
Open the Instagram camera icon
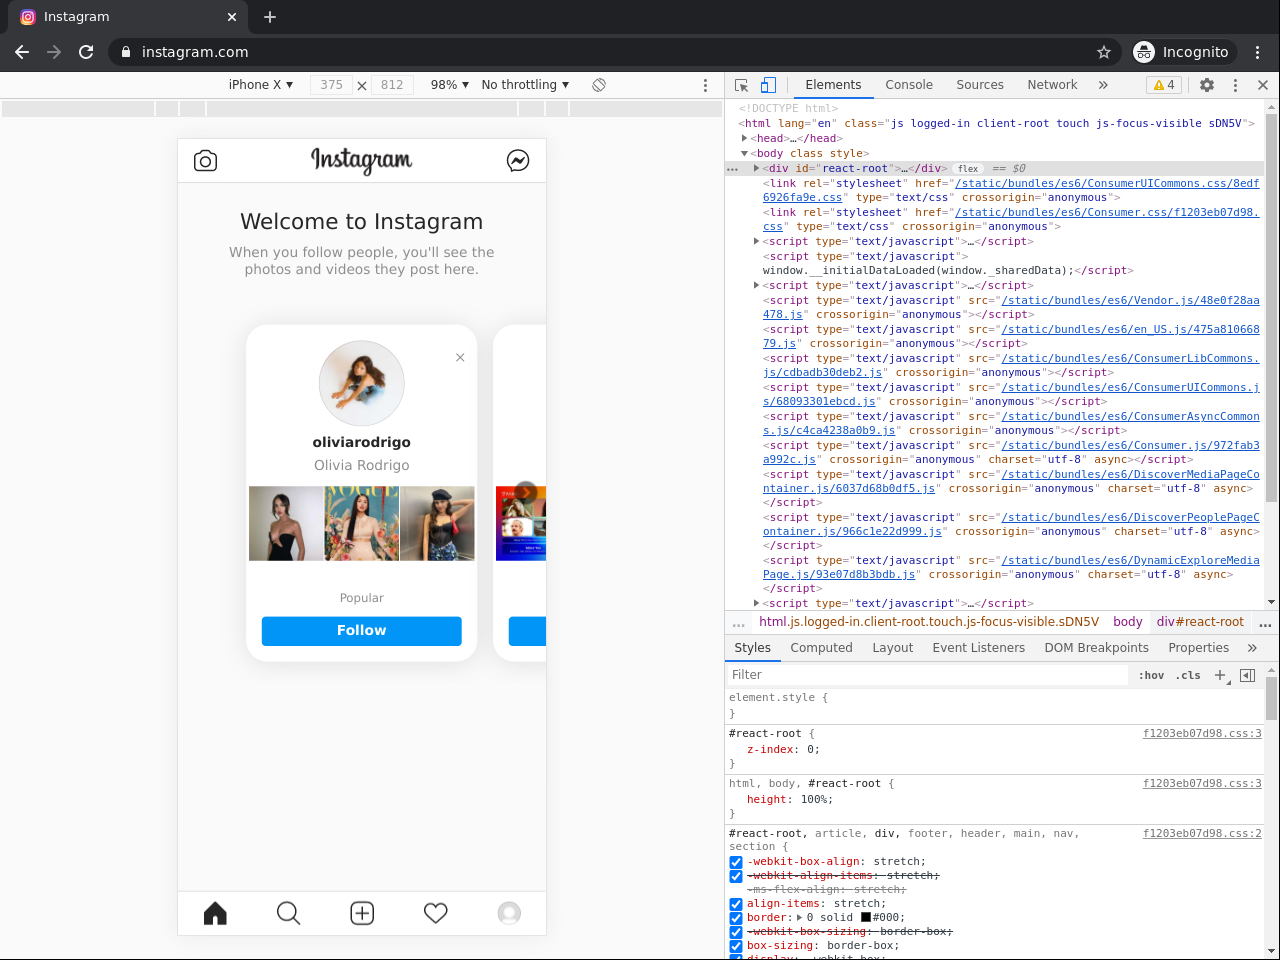pyautogui.click(x=205, y=161)
